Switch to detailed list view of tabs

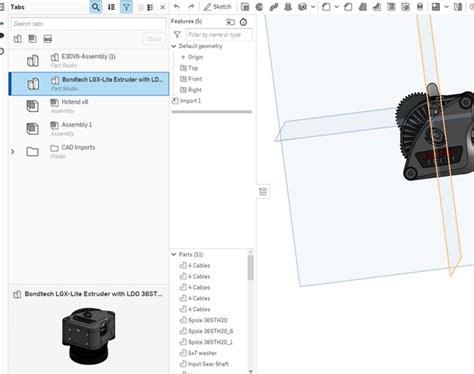coord(150,7)
